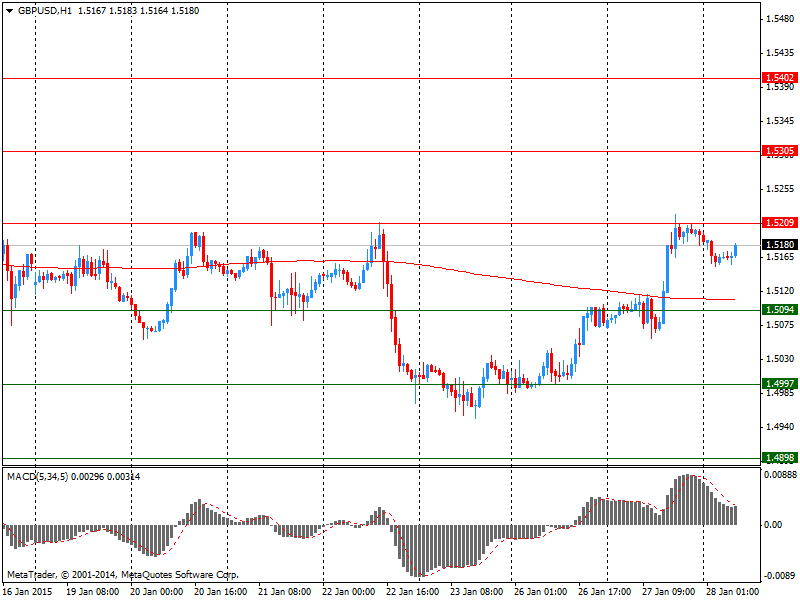Click the 23 Jan 08:00 time axis label
Image resolution: width=800 pixels, height=600 pixels.
(x=477, y=592)
